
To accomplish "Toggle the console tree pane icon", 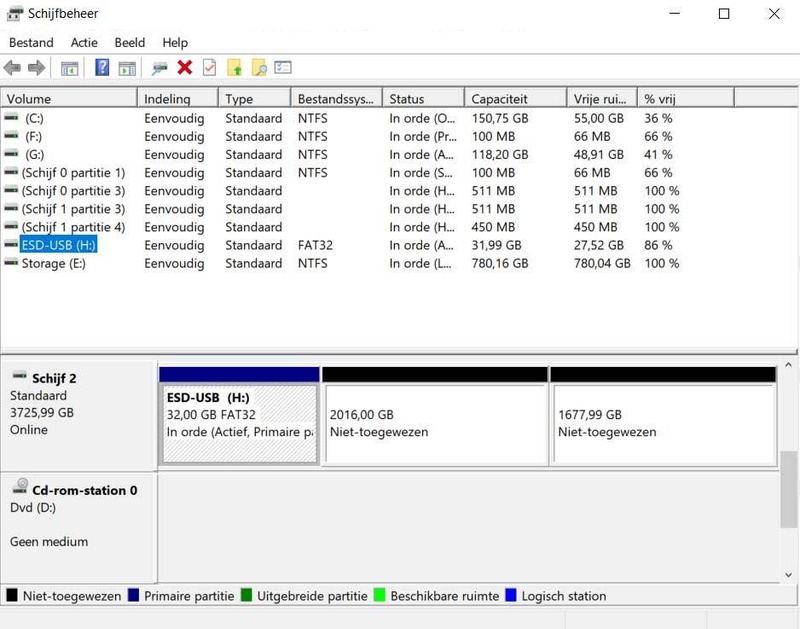I will pos(69,68).
